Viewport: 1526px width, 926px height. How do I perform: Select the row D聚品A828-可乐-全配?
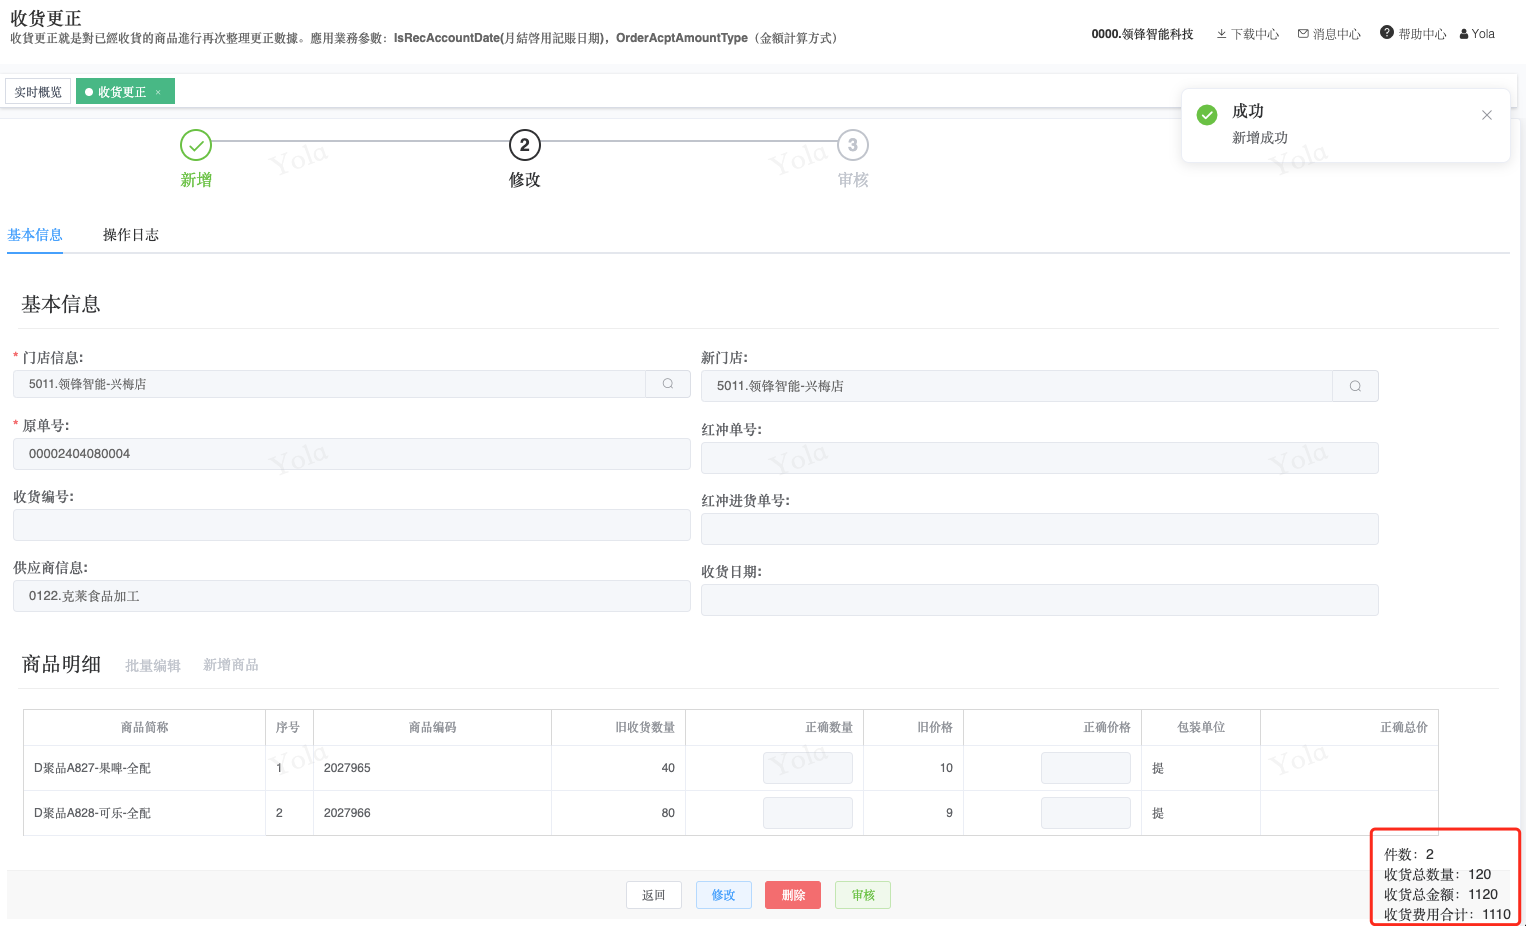pyautogui.click(x=731, y=813)
